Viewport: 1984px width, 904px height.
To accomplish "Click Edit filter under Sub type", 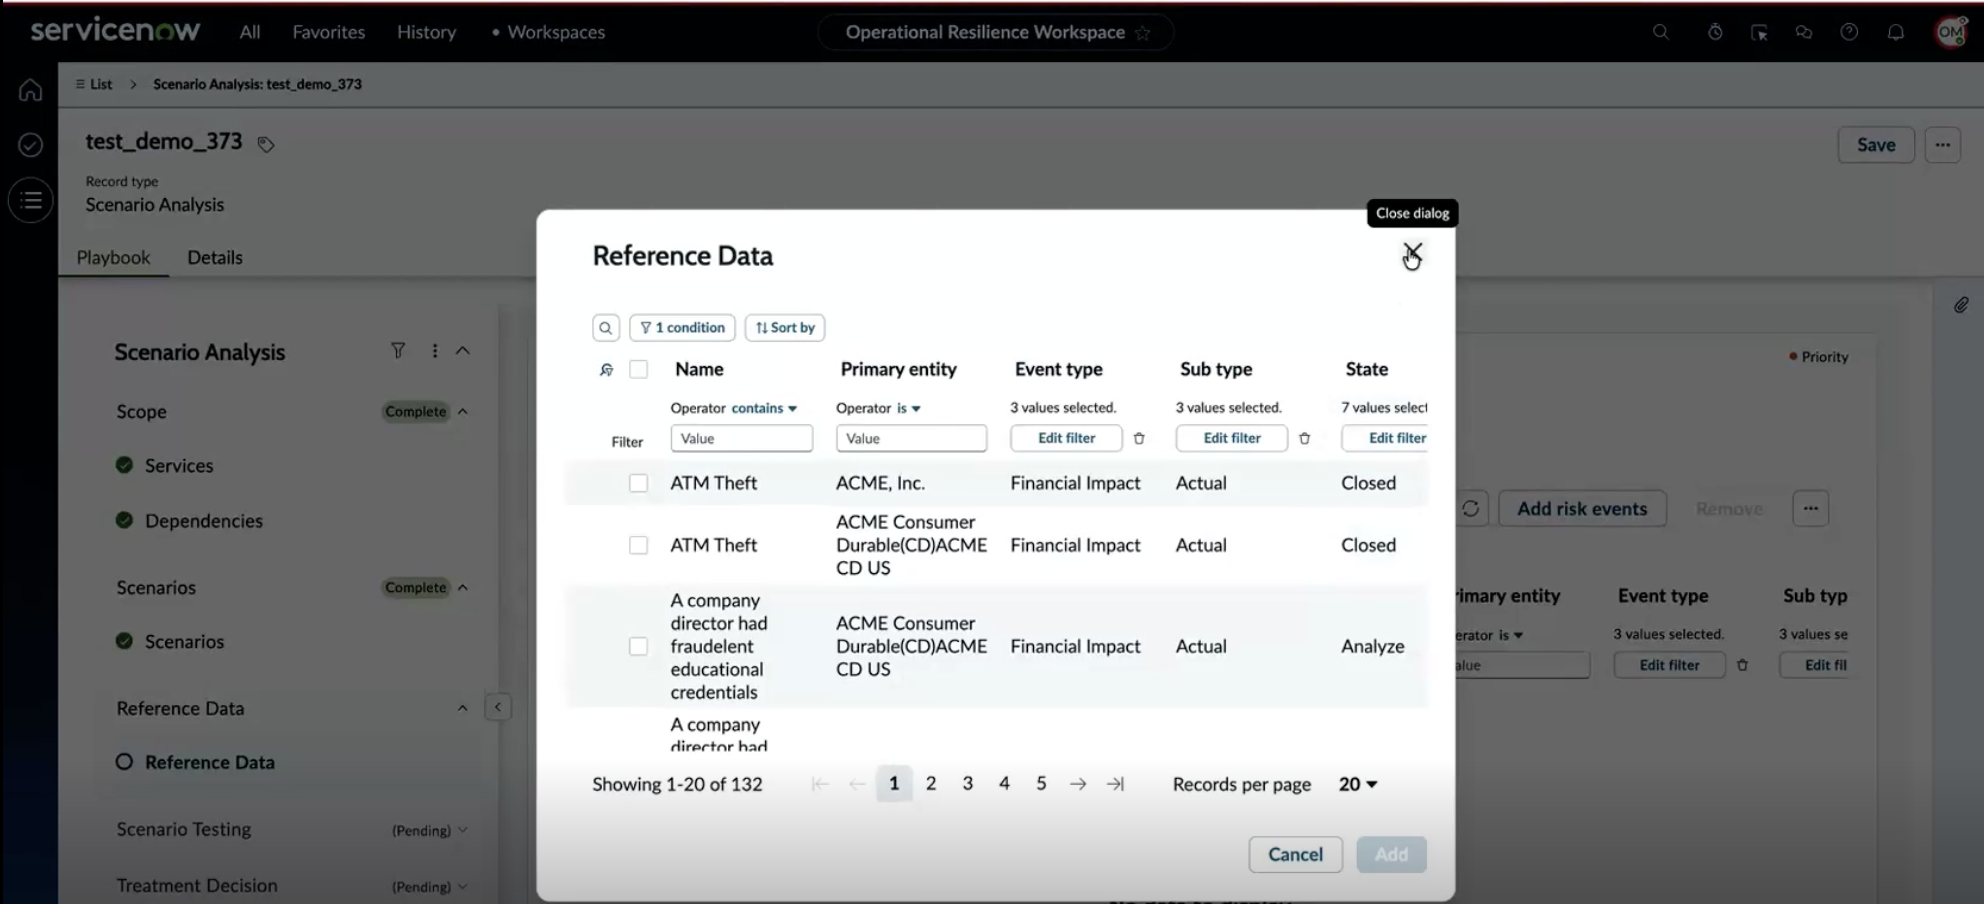I will coord(1232,438).
